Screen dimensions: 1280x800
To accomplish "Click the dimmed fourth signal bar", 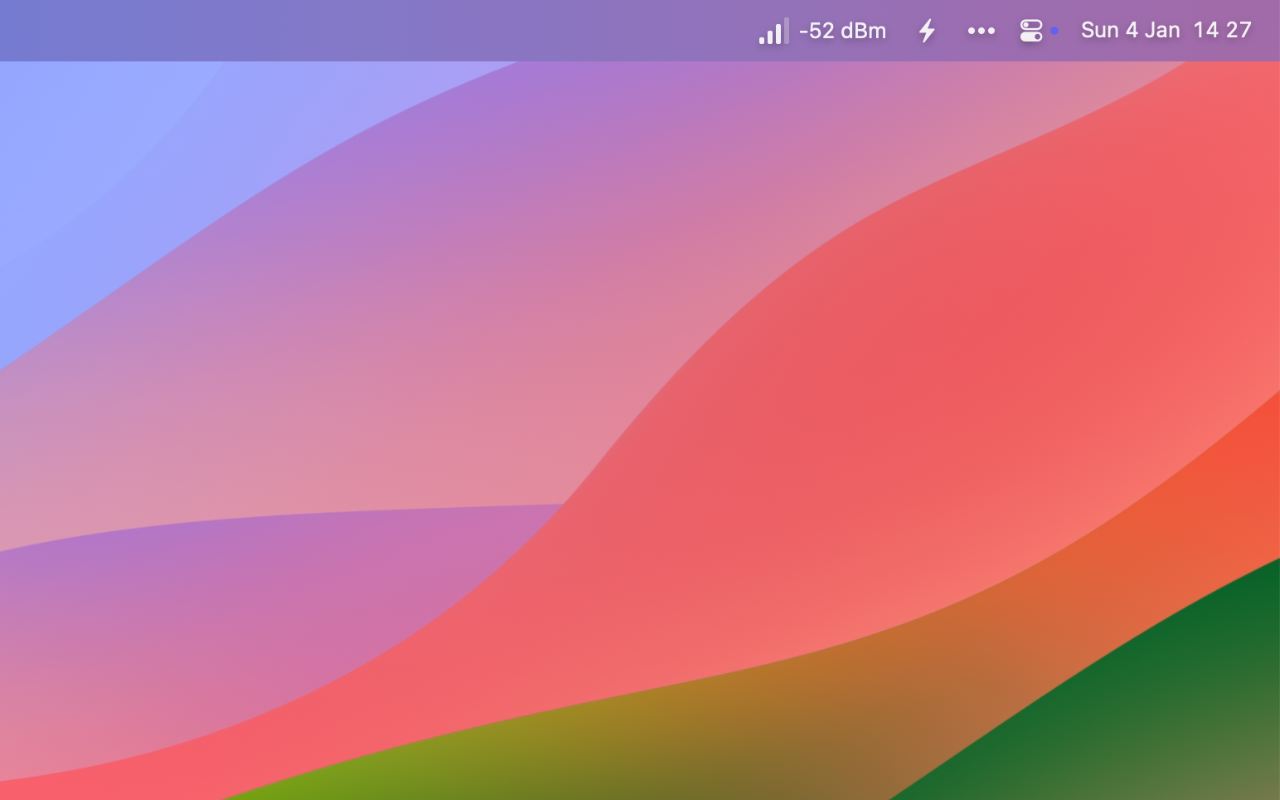I will [785, 28].
